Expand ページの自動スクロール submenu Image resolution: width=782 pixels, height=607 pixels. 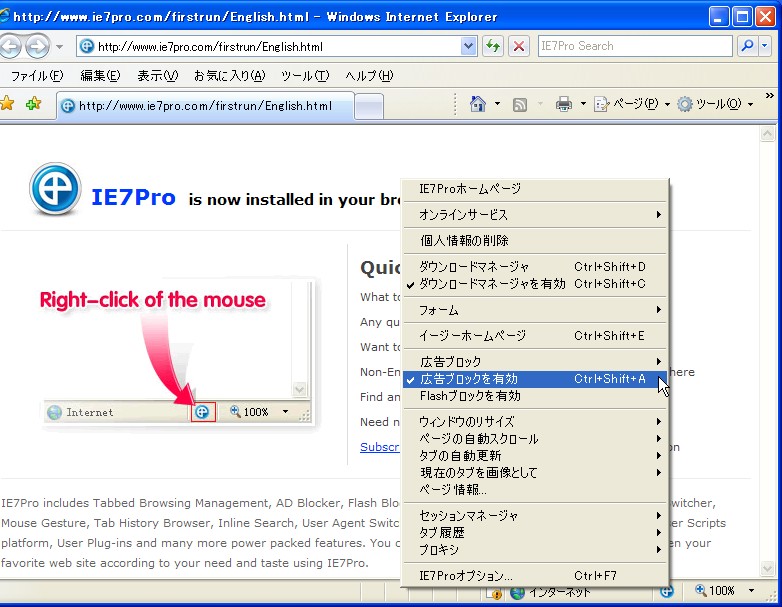[x=535, y=439]
